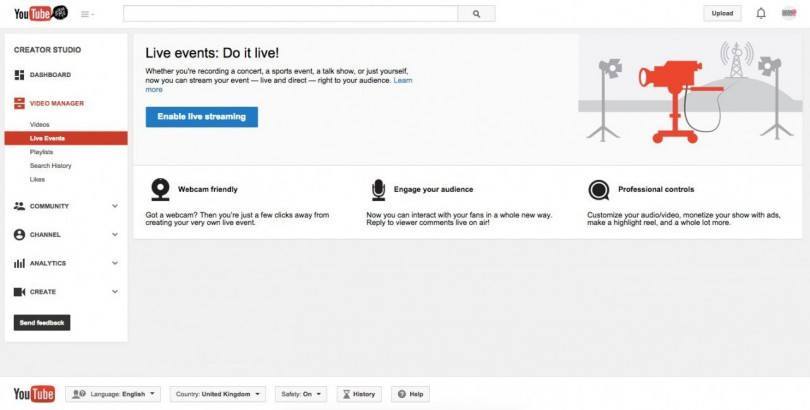
Task: Click the Engage your audience heading
Action: click(x=433, y=190)
